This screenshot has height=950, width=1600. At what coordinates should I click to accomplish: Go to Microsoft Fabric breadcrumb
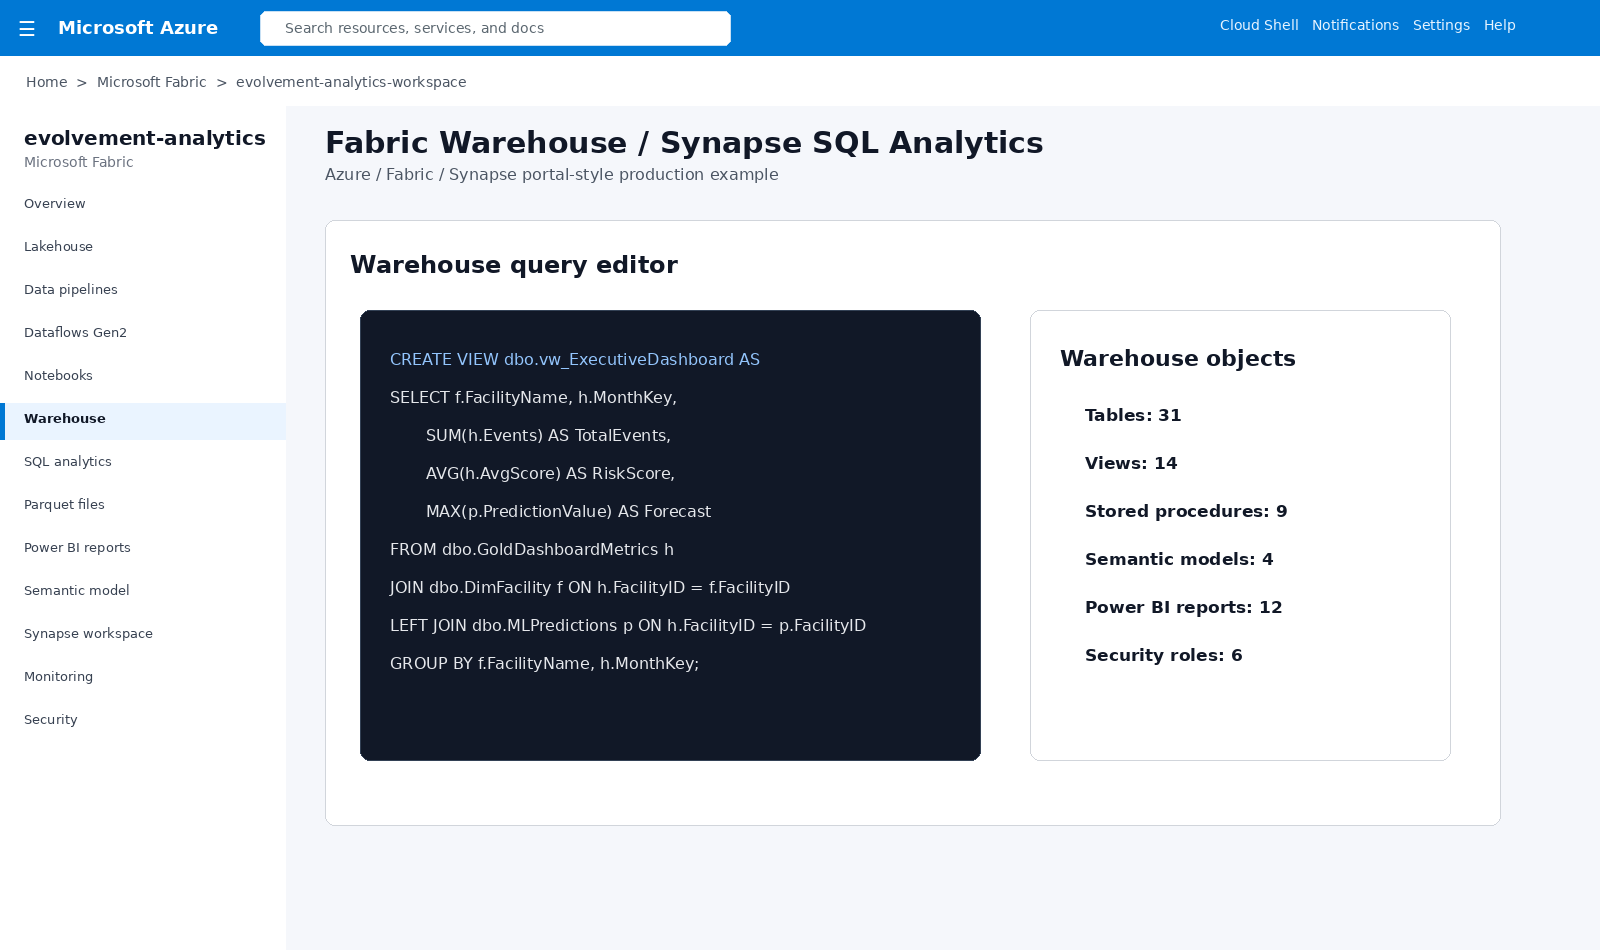[x=152, y=82]
